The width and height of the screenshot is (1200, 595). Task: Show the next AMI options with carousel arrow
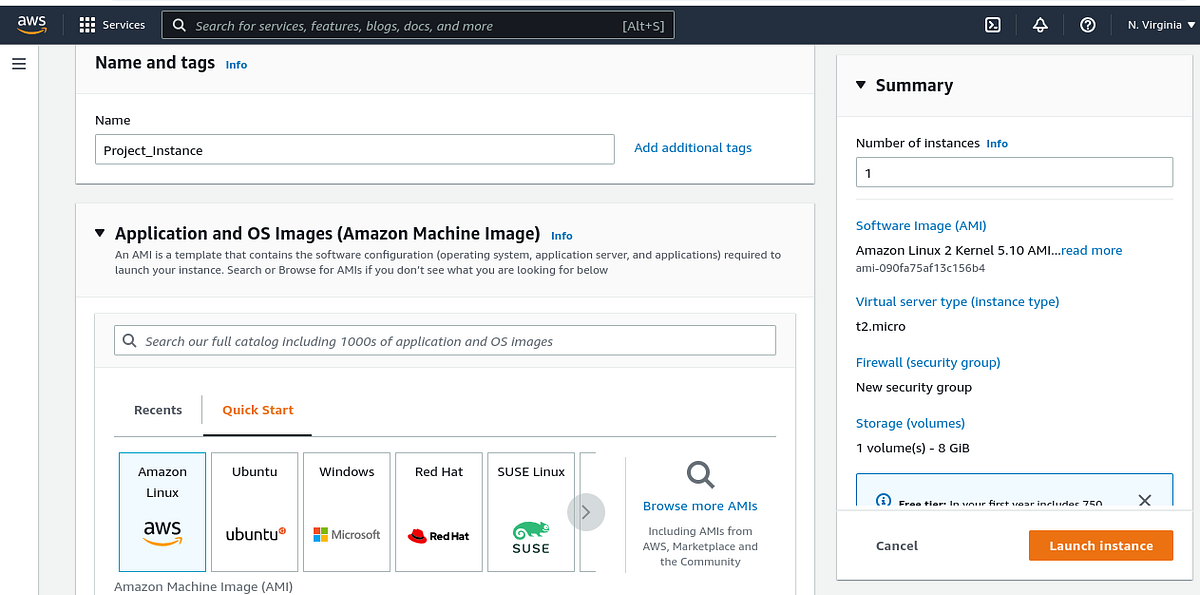coord(586,511)
